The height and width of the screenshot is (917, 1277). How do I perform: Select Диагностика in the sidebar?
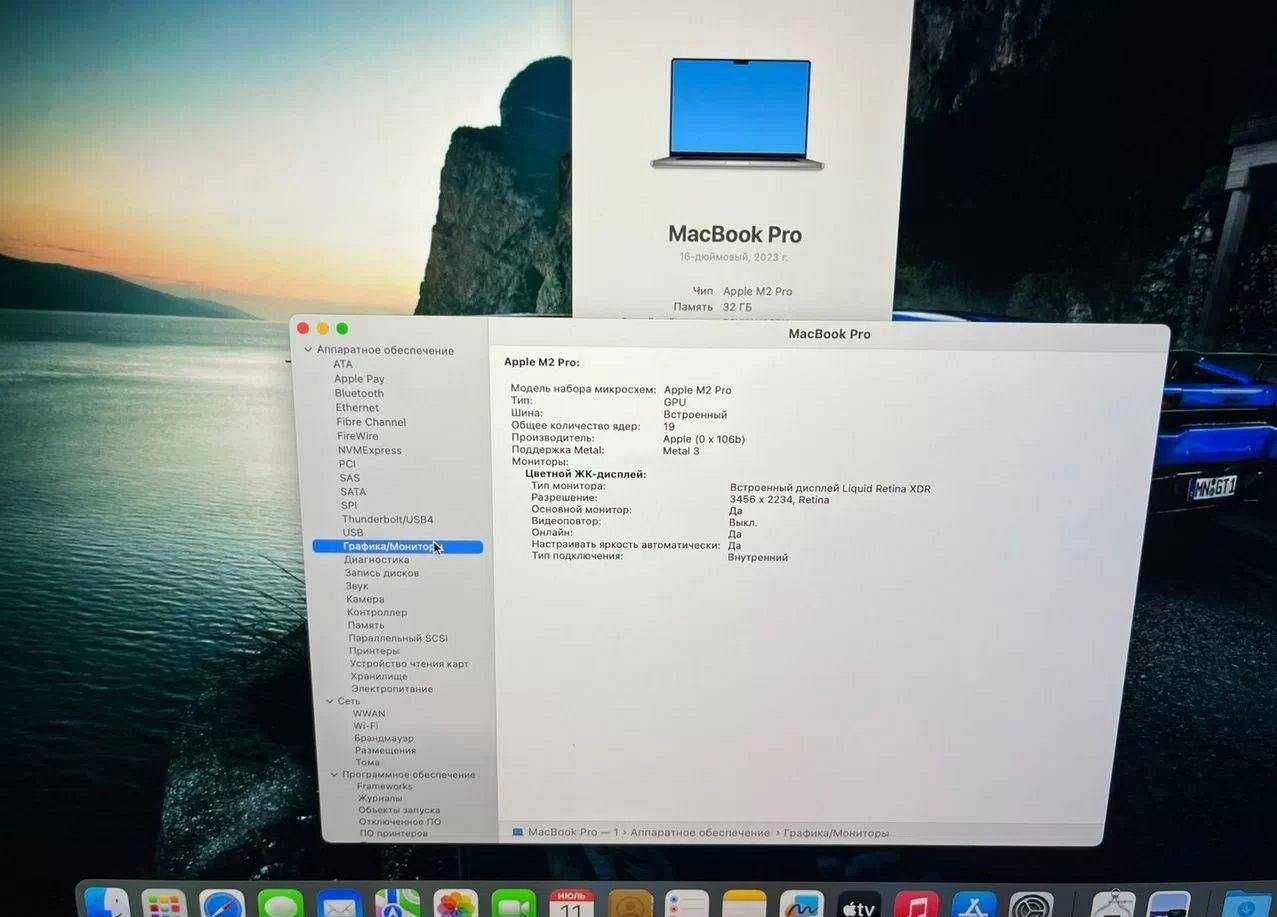tap(377, 560)
